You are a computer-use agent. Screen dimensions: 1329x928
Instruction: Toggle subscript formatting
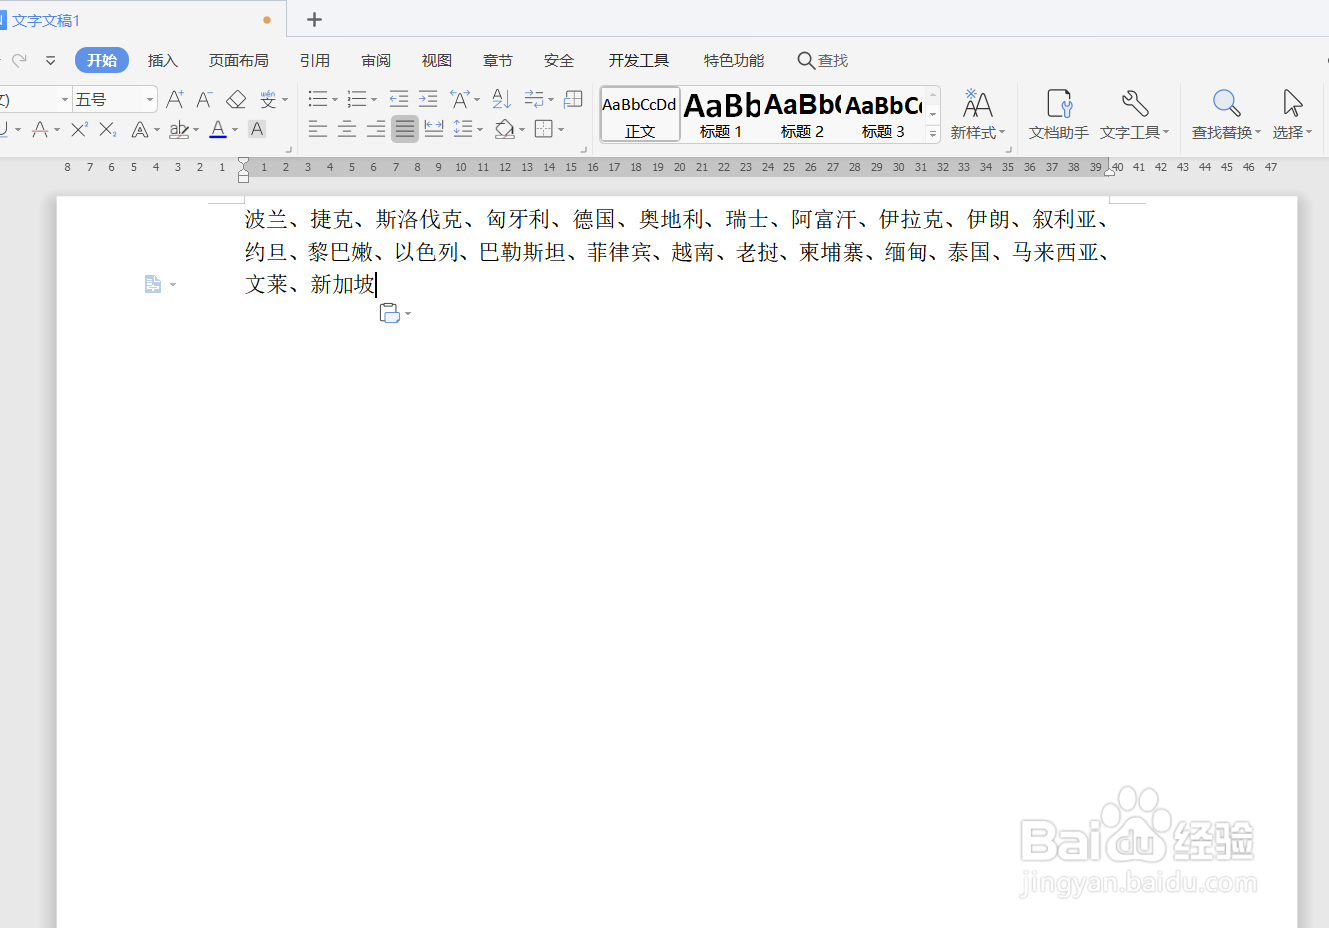click(x=108, y=129)
